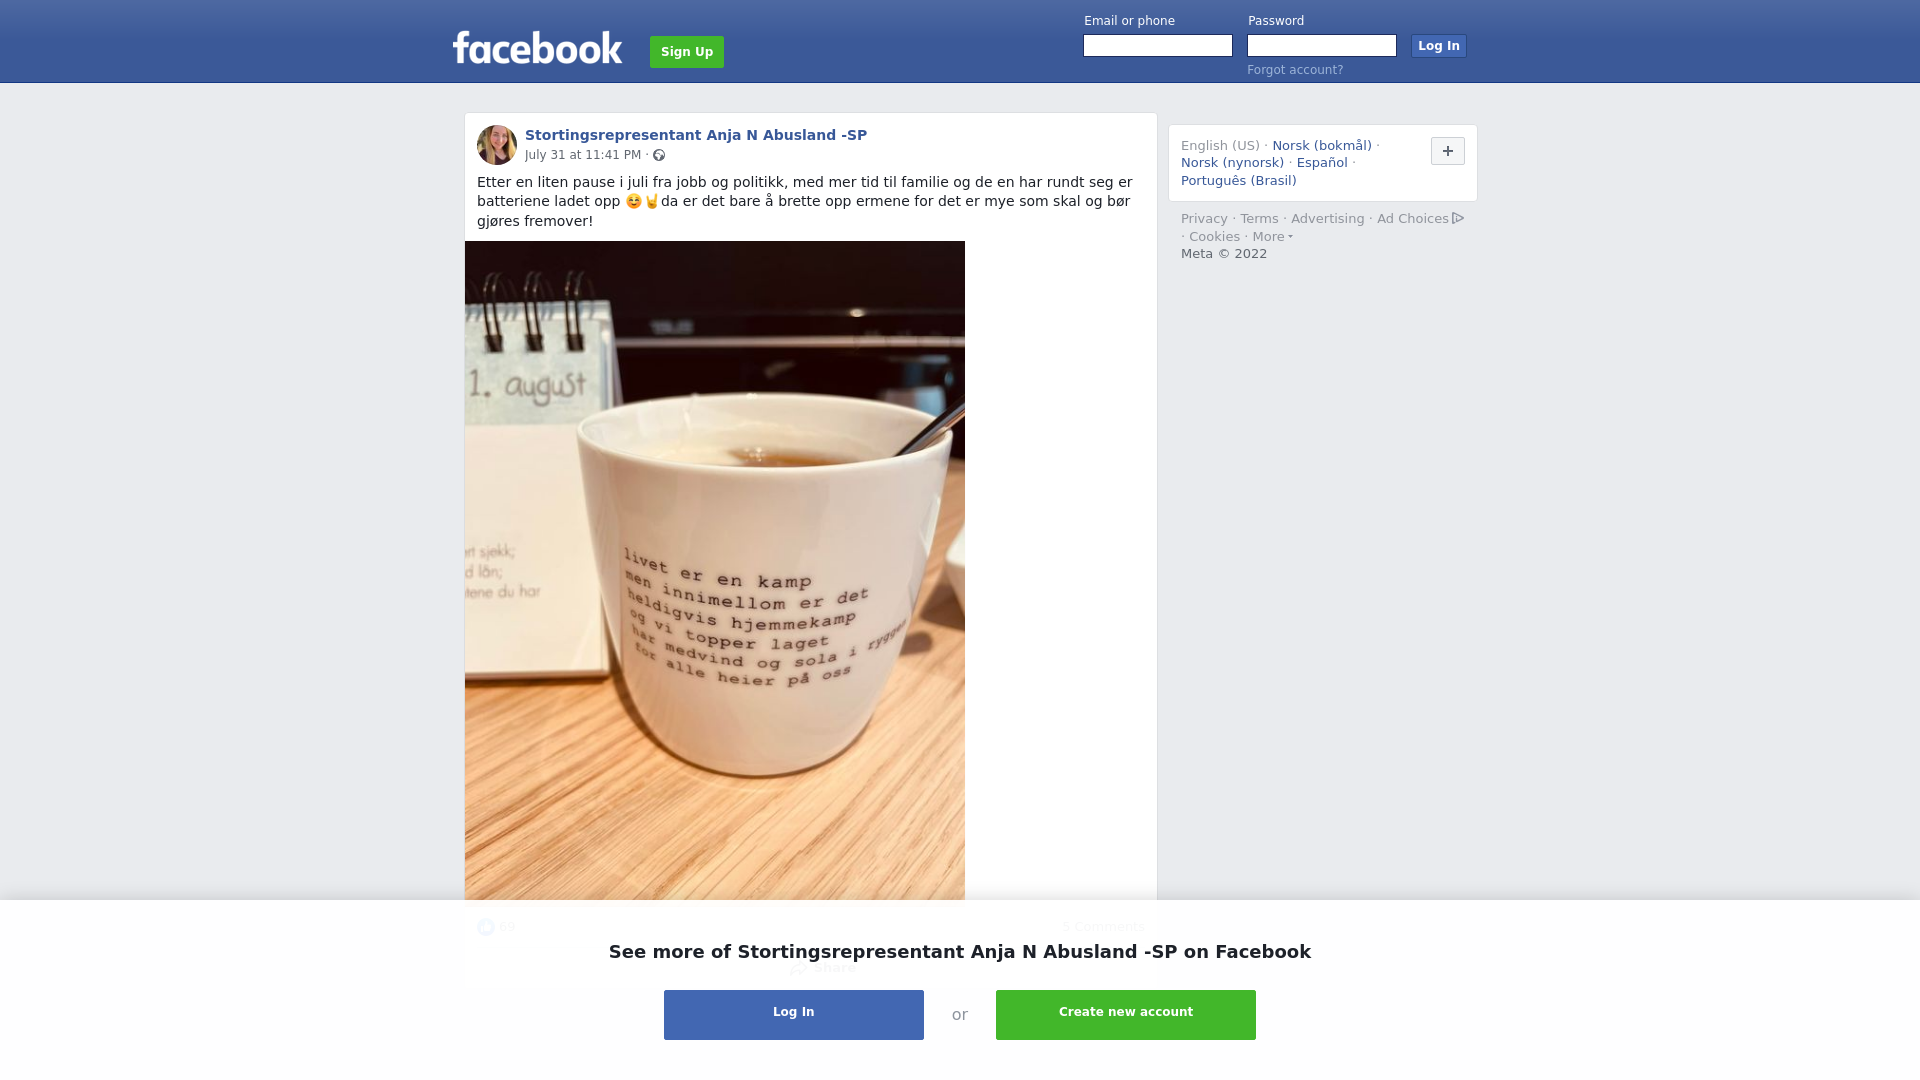1920x1080 pixels.
Task: Click the Ad Choices triangle icon
Action: pos(1458,218)
